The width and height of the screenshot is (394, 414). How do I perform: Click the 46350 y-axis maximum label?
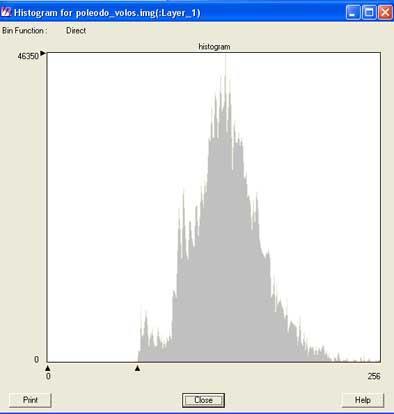click(28, 56)
